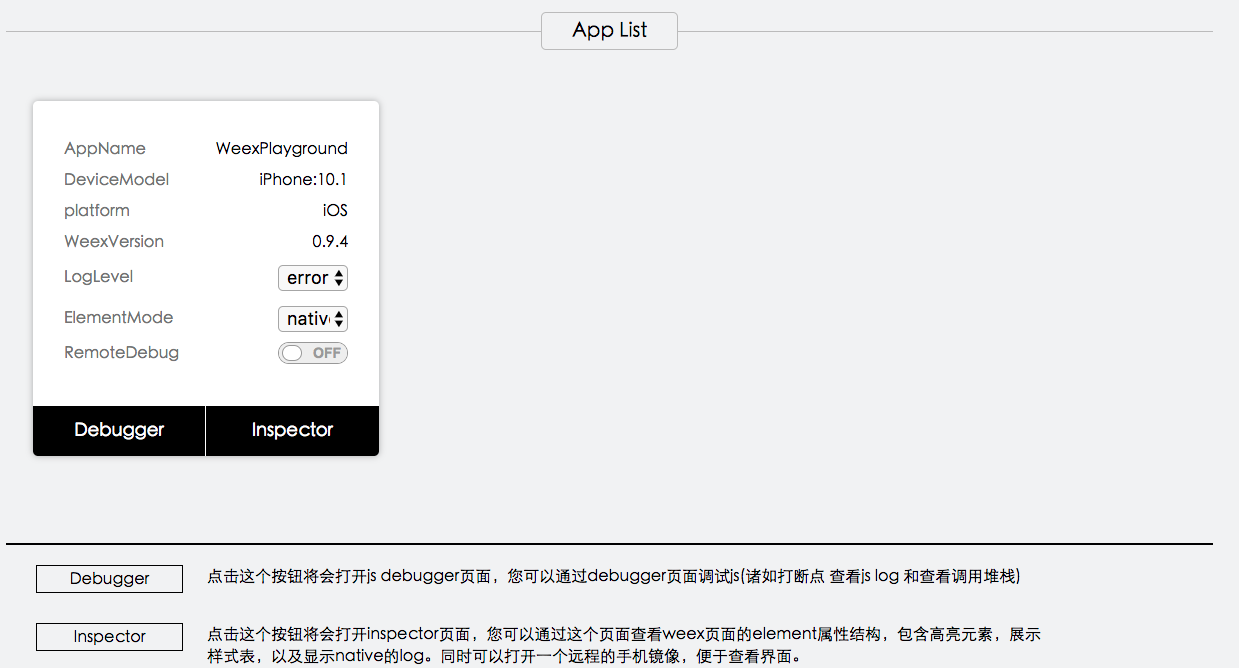1239x668 pixels.
Task: Select the WeexPlayground device card
Action: point(205,250)
